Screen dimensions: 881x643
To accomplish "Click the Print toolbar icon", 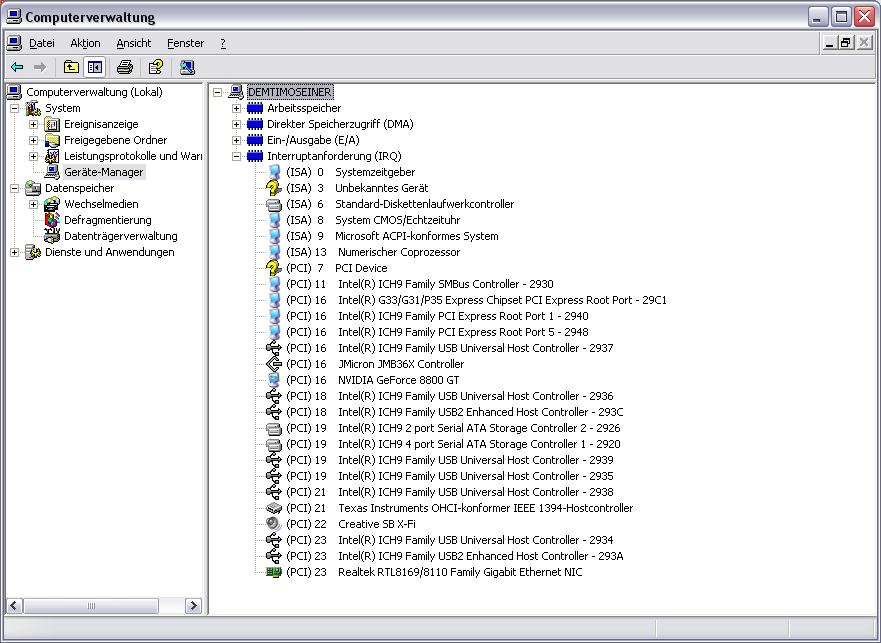I will [x=125, y=67].
